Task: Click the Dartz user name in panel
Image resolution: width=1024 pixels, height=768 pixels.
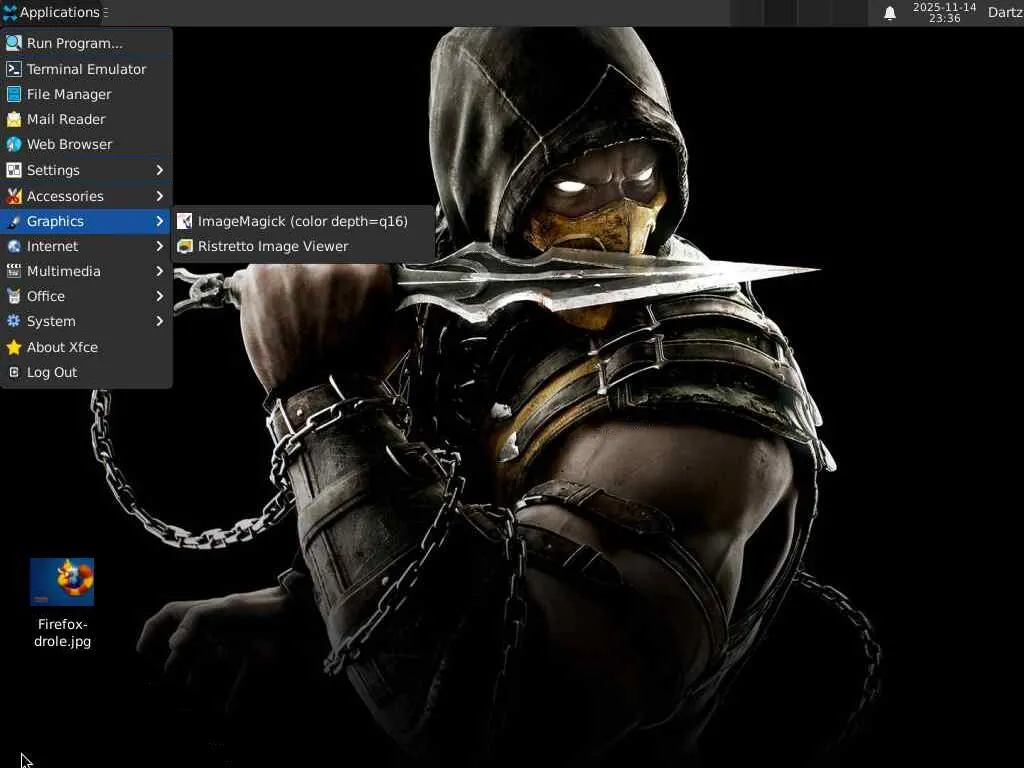Action: pos(1005,12)
